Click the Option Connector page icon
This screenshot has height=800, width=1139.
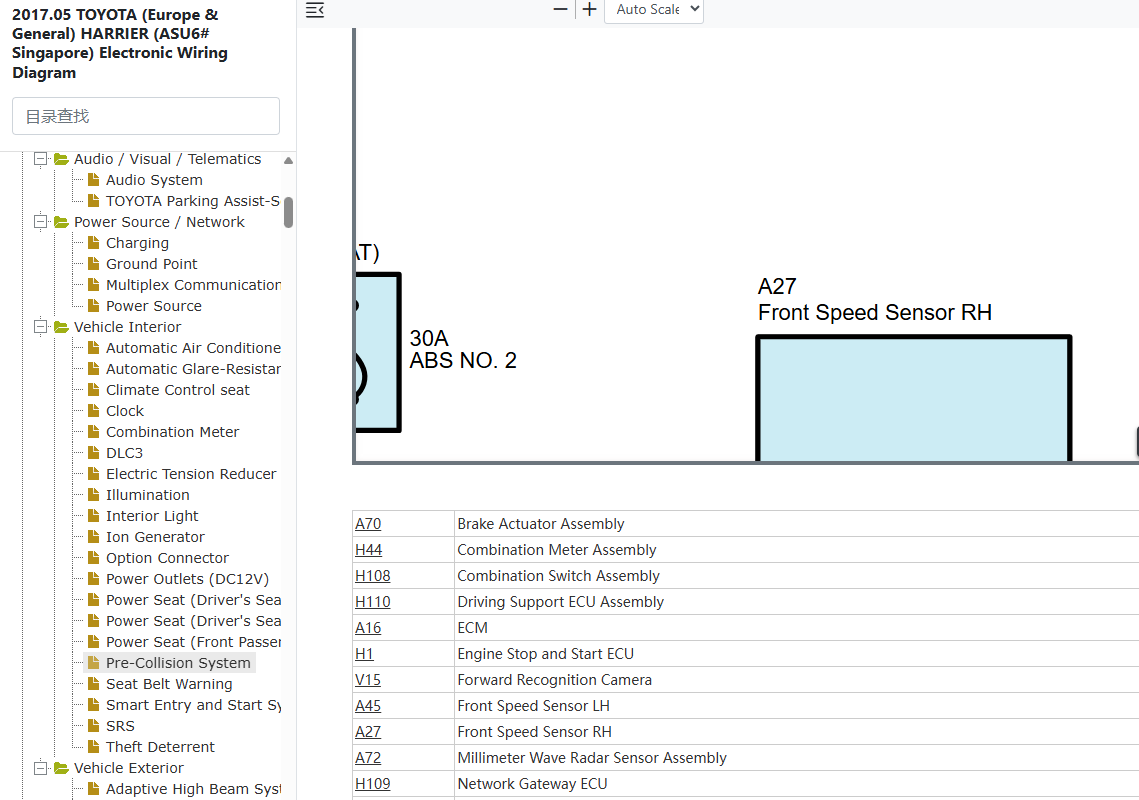click(94, 557)
